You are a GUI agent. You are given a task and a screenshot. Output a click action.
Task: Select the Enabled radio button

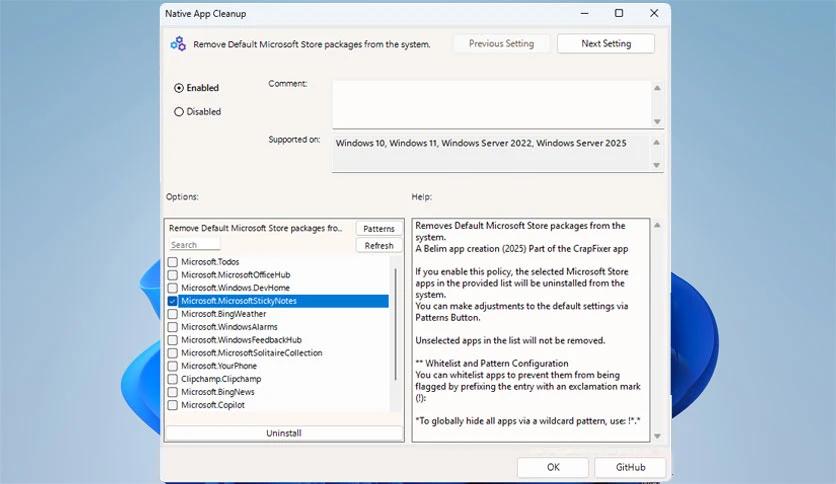pyautogui.click(x=179, y=88)
